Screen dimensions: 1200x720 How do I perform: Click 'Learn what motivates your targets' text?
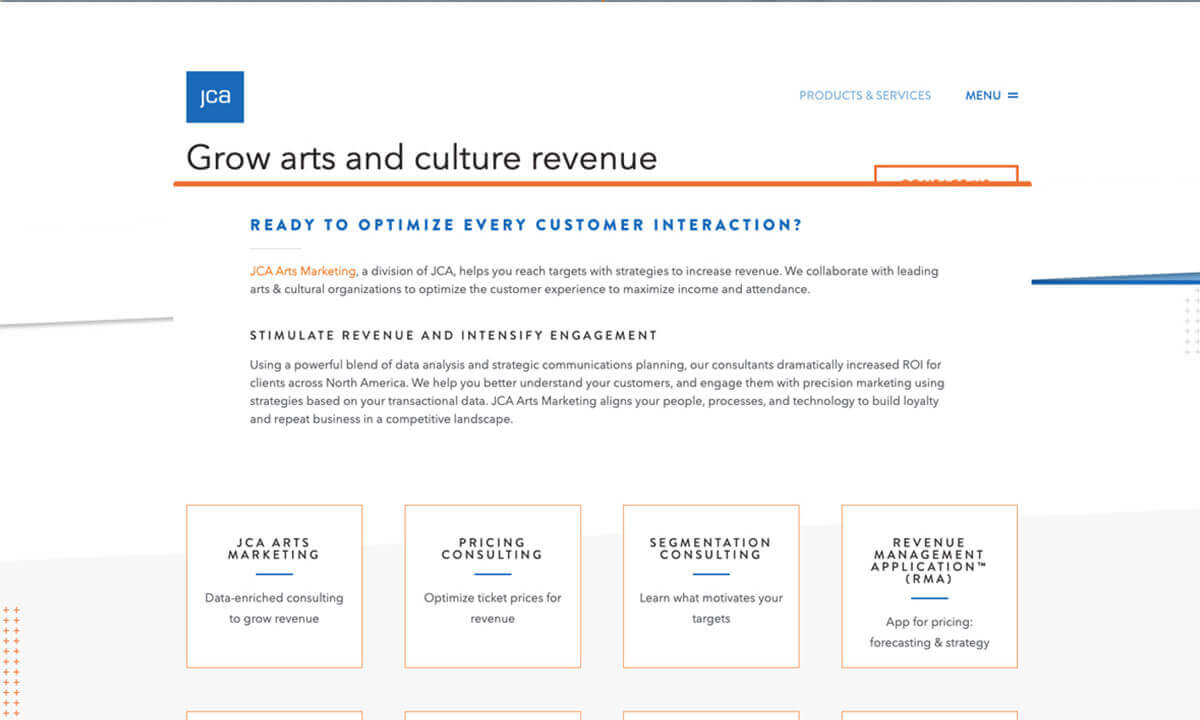tap(711, 608)
